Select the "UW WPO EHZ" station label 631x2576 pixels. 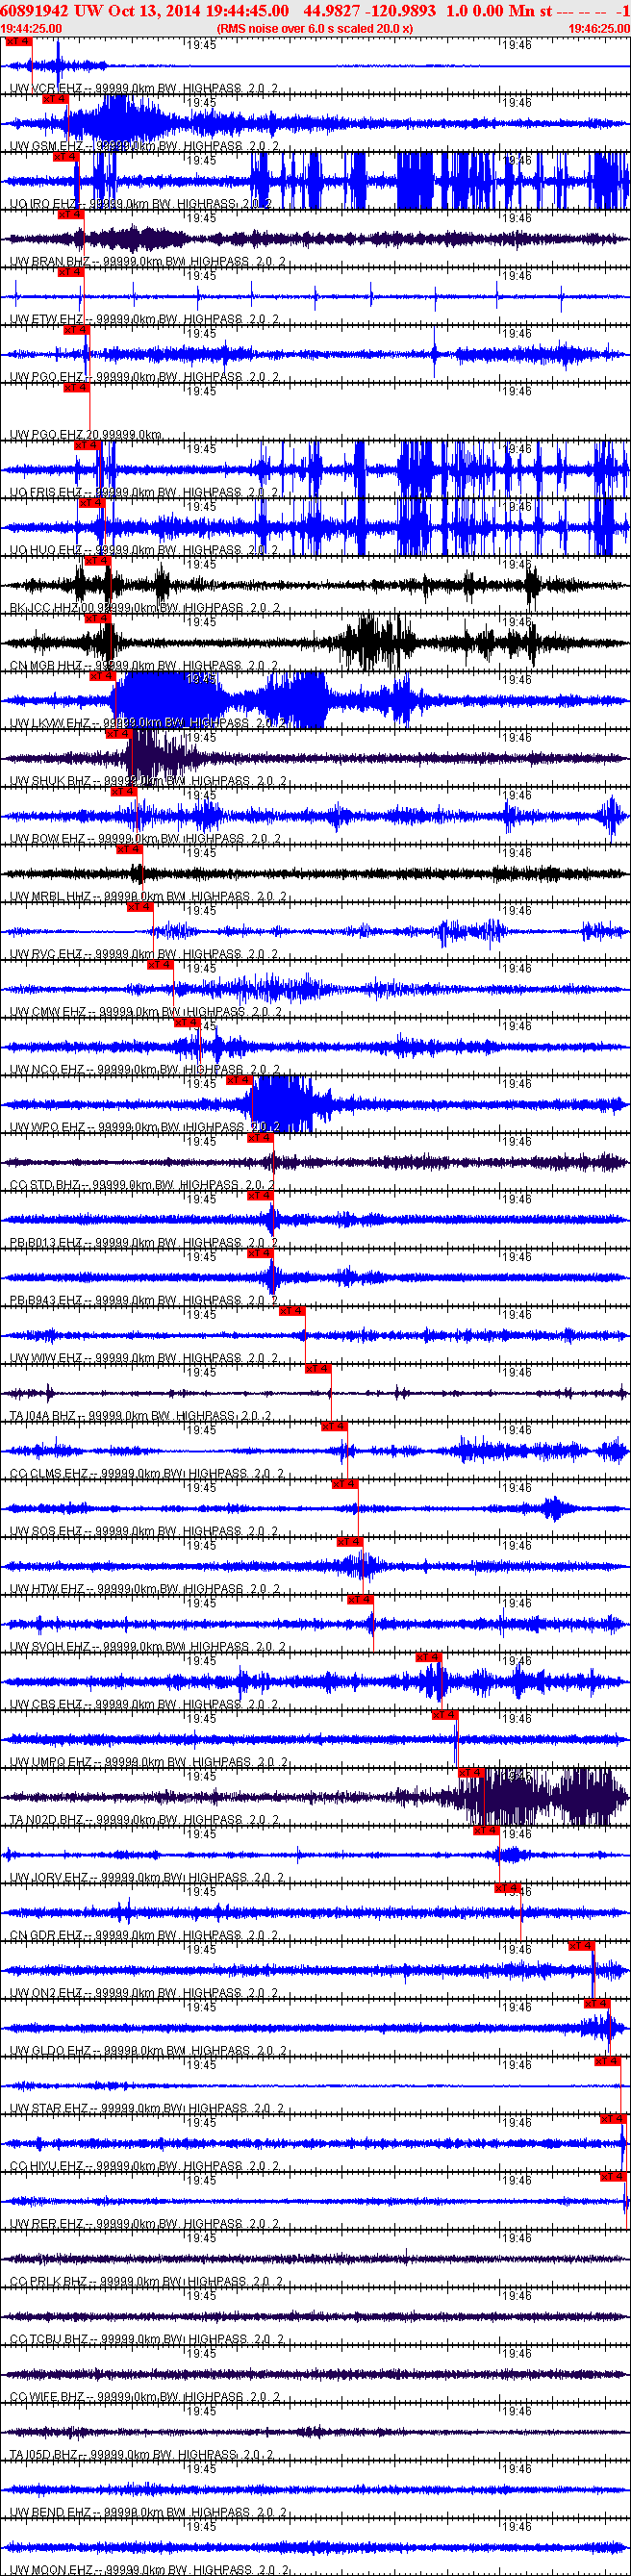coord(47,1128)
